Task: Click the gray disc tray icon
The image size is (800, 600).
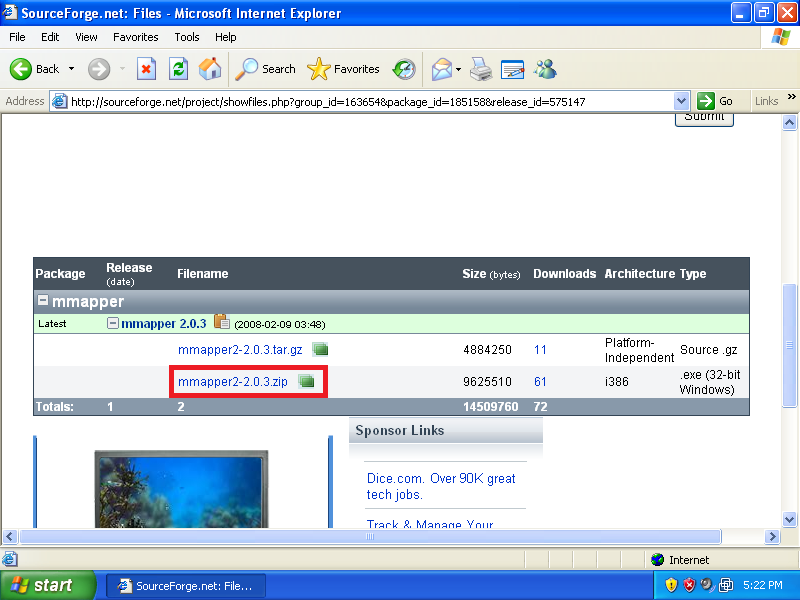Action: click(x=707, y=584)
